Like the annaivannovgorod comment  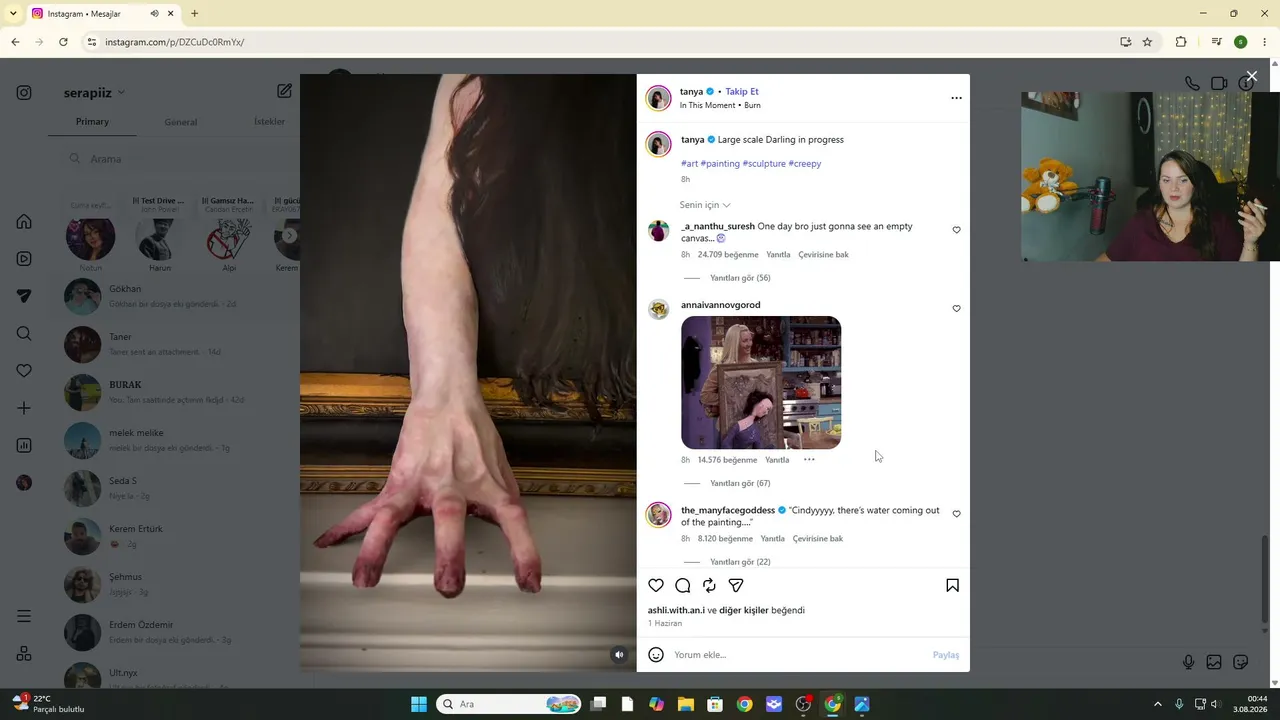956,309
